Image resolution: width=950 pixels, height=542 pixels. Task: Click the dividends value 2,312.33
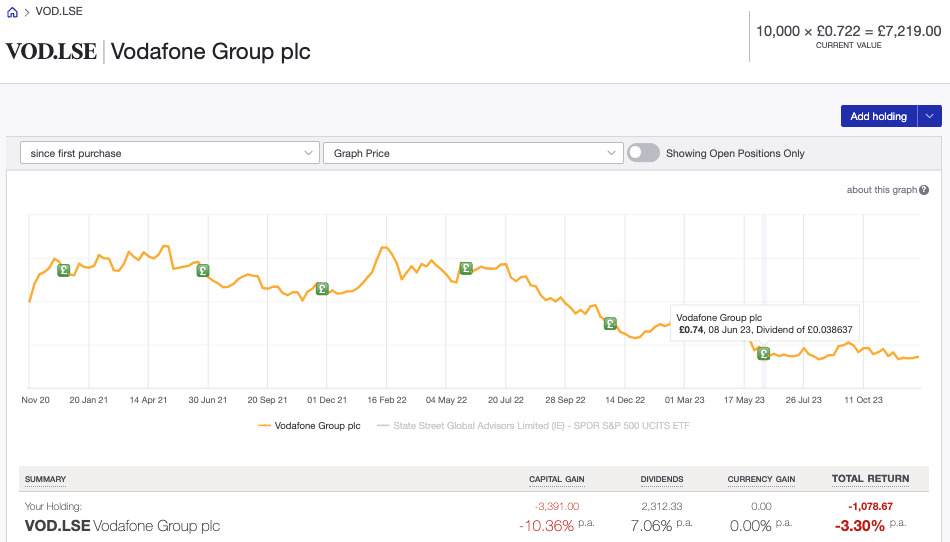662,506
